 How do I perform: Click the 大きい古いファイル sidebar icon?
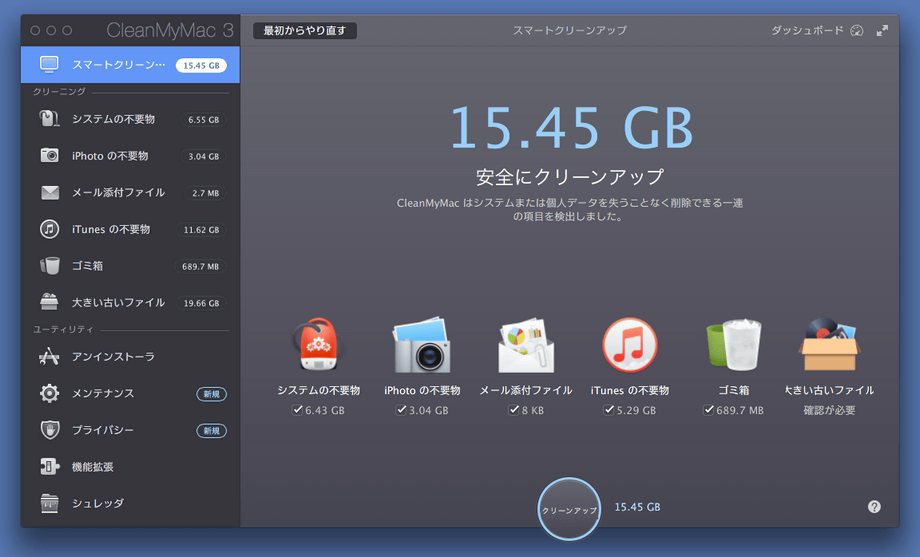point(49,302)
